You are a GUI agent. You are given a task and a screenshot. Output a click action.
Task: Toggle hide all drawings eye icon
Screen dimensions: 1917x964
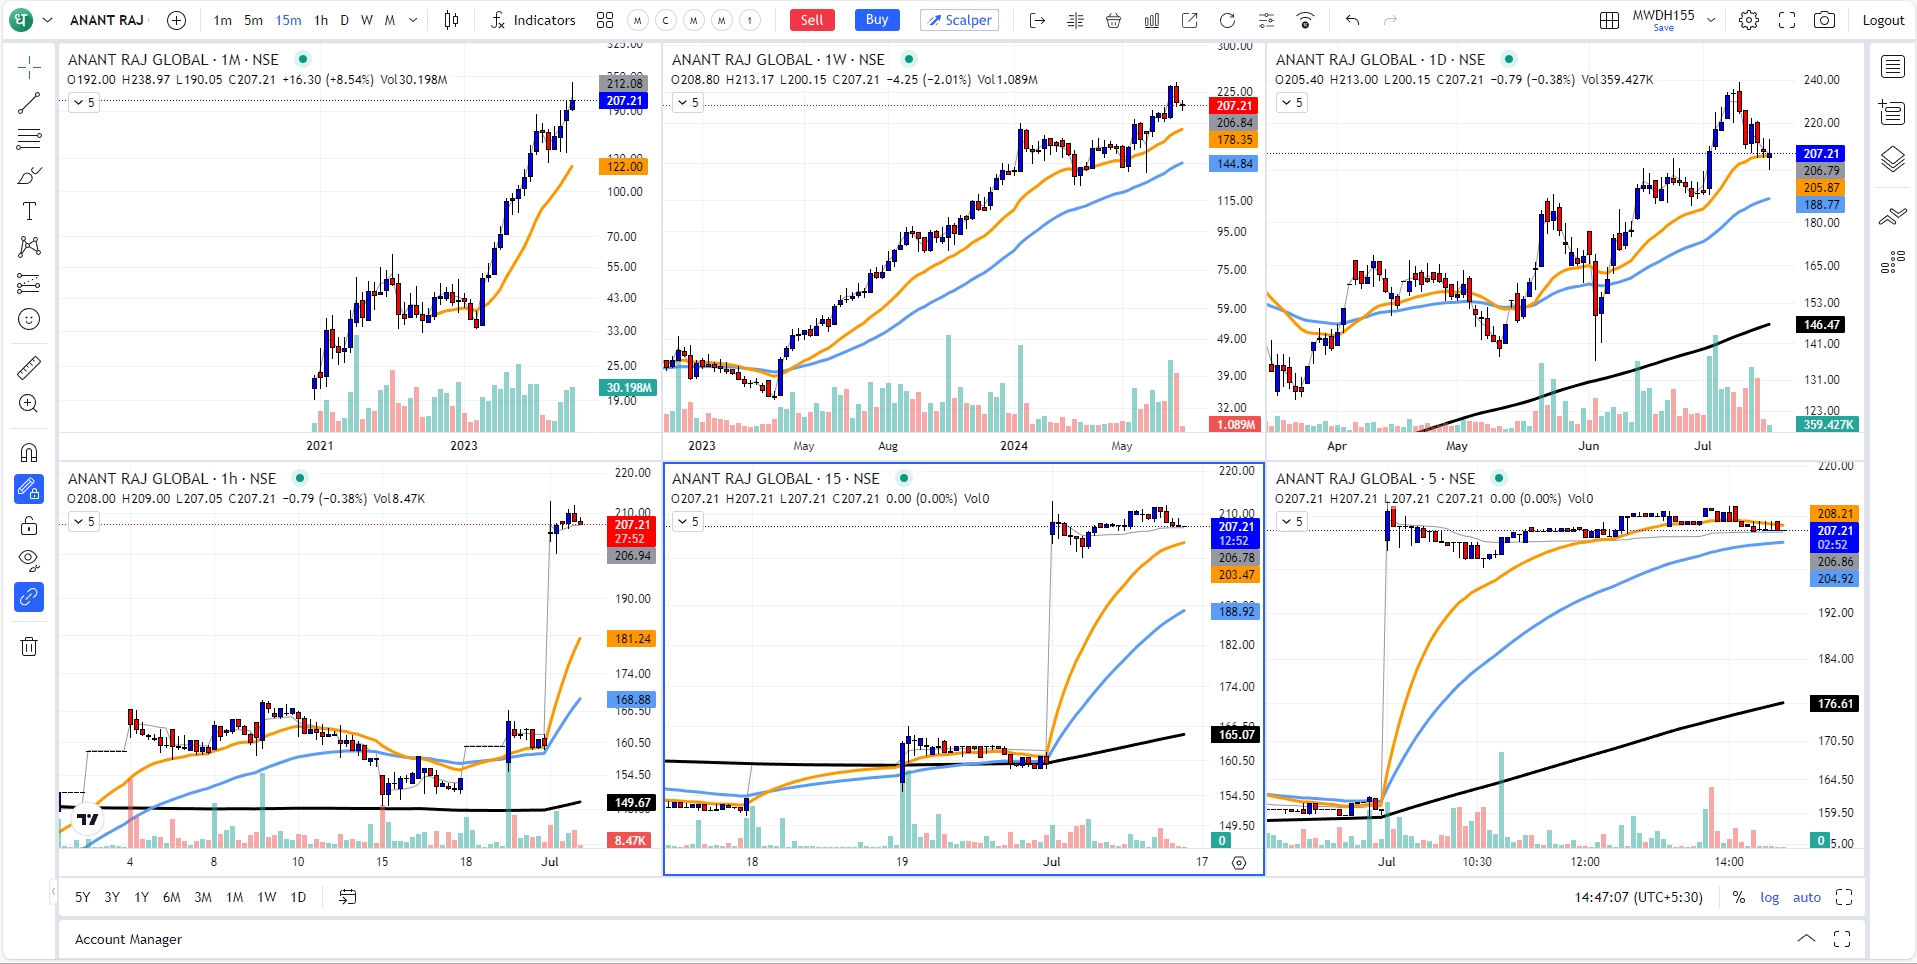point(29,558)
